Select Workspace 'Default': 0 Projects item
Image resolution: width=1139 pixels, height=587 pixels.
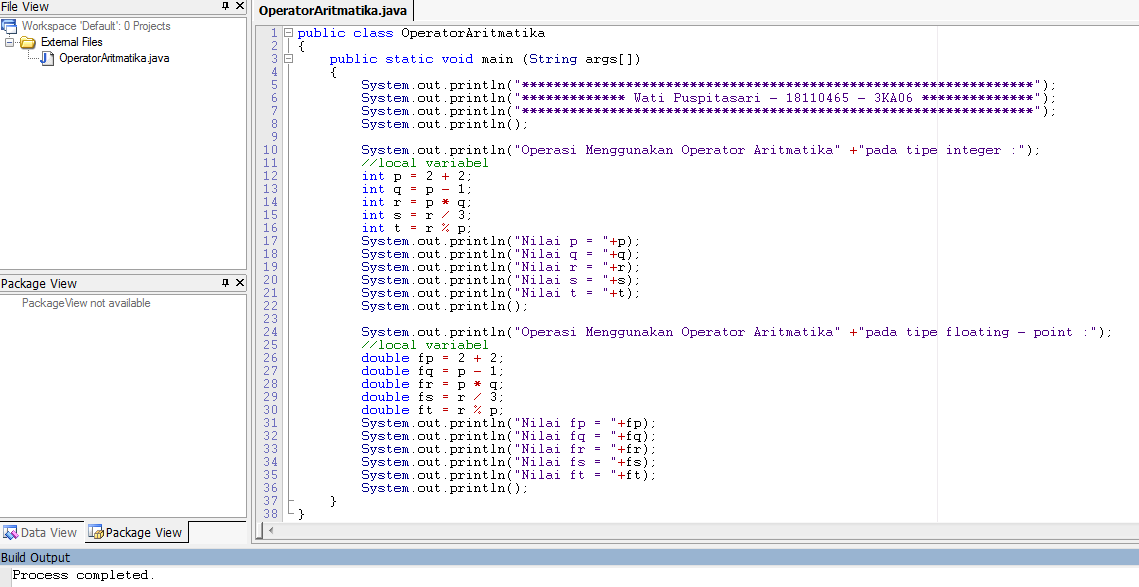96,26
